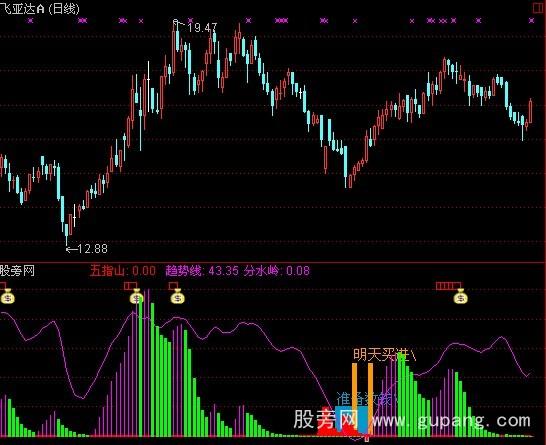The image size is (546, 445).
Task: Click the purple star marker at far right top
Action: pos(531,21)
